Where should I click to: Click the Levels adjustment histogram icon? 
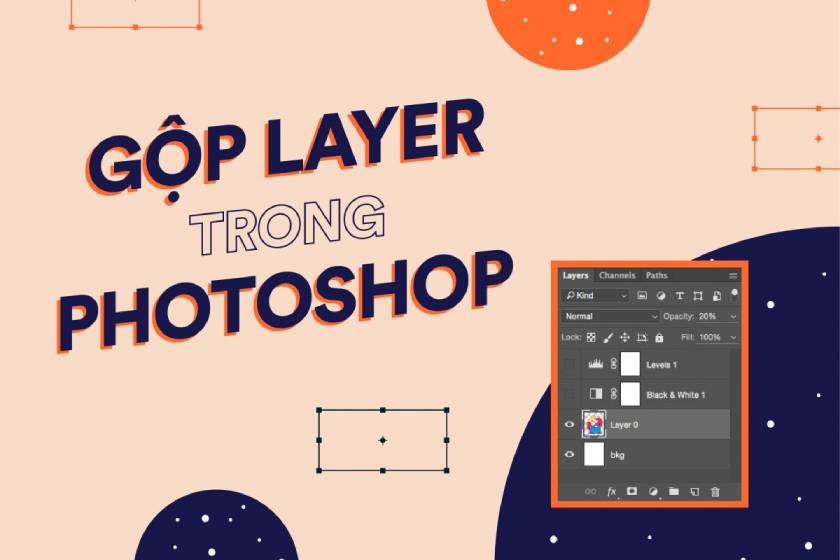pyautogui.click(x=596, y=364)
